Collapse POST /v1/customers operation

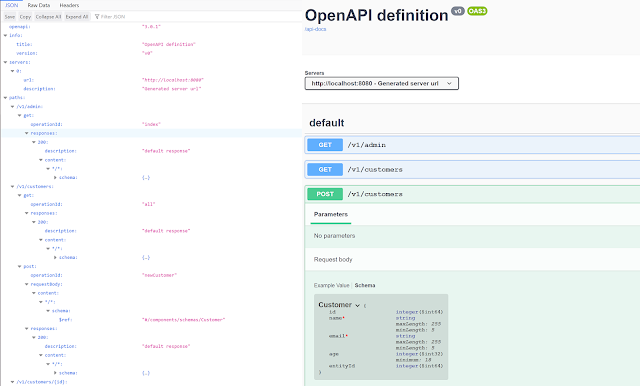[472, 194]
